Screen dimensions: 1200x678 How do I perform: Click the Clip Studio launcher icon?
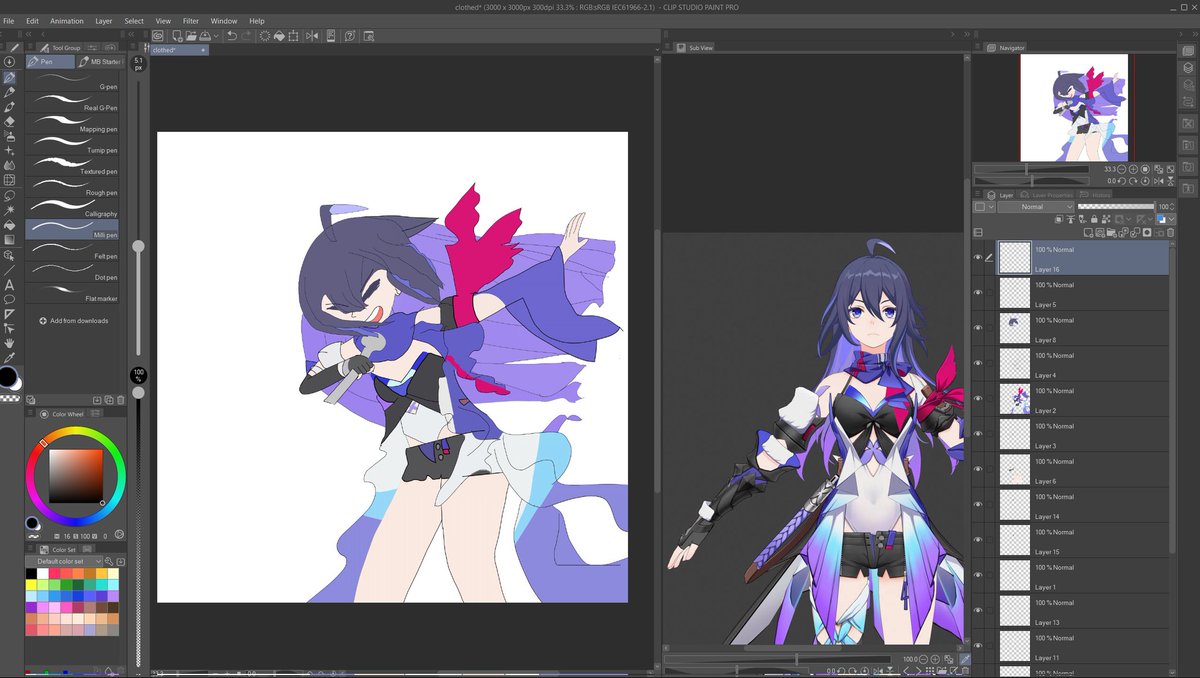159,35
